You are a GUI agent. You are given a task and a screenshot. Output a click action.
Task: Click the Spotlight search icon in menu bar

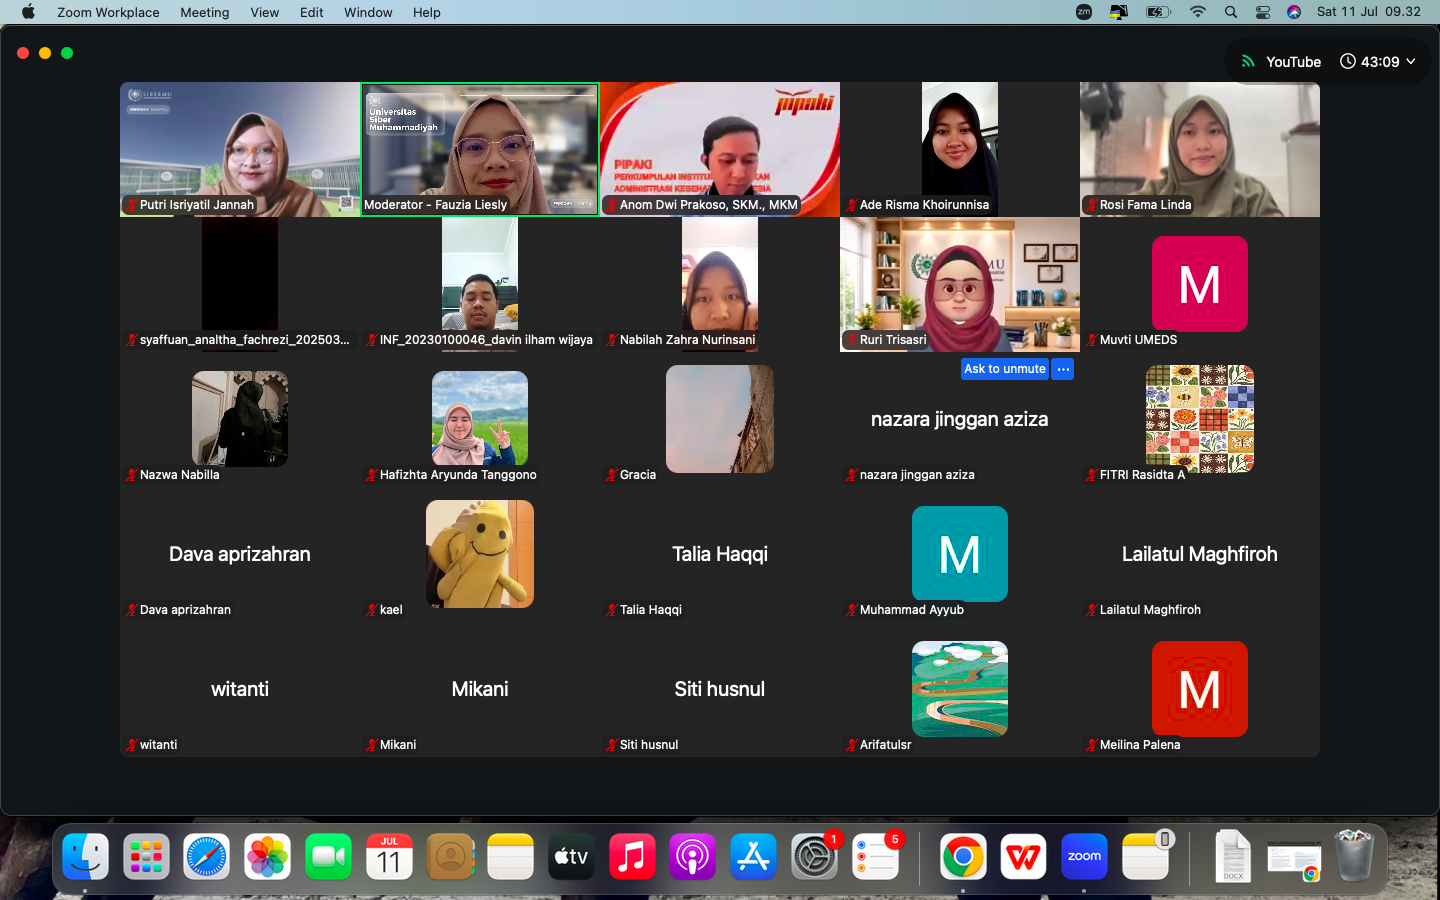[1231, 12]
